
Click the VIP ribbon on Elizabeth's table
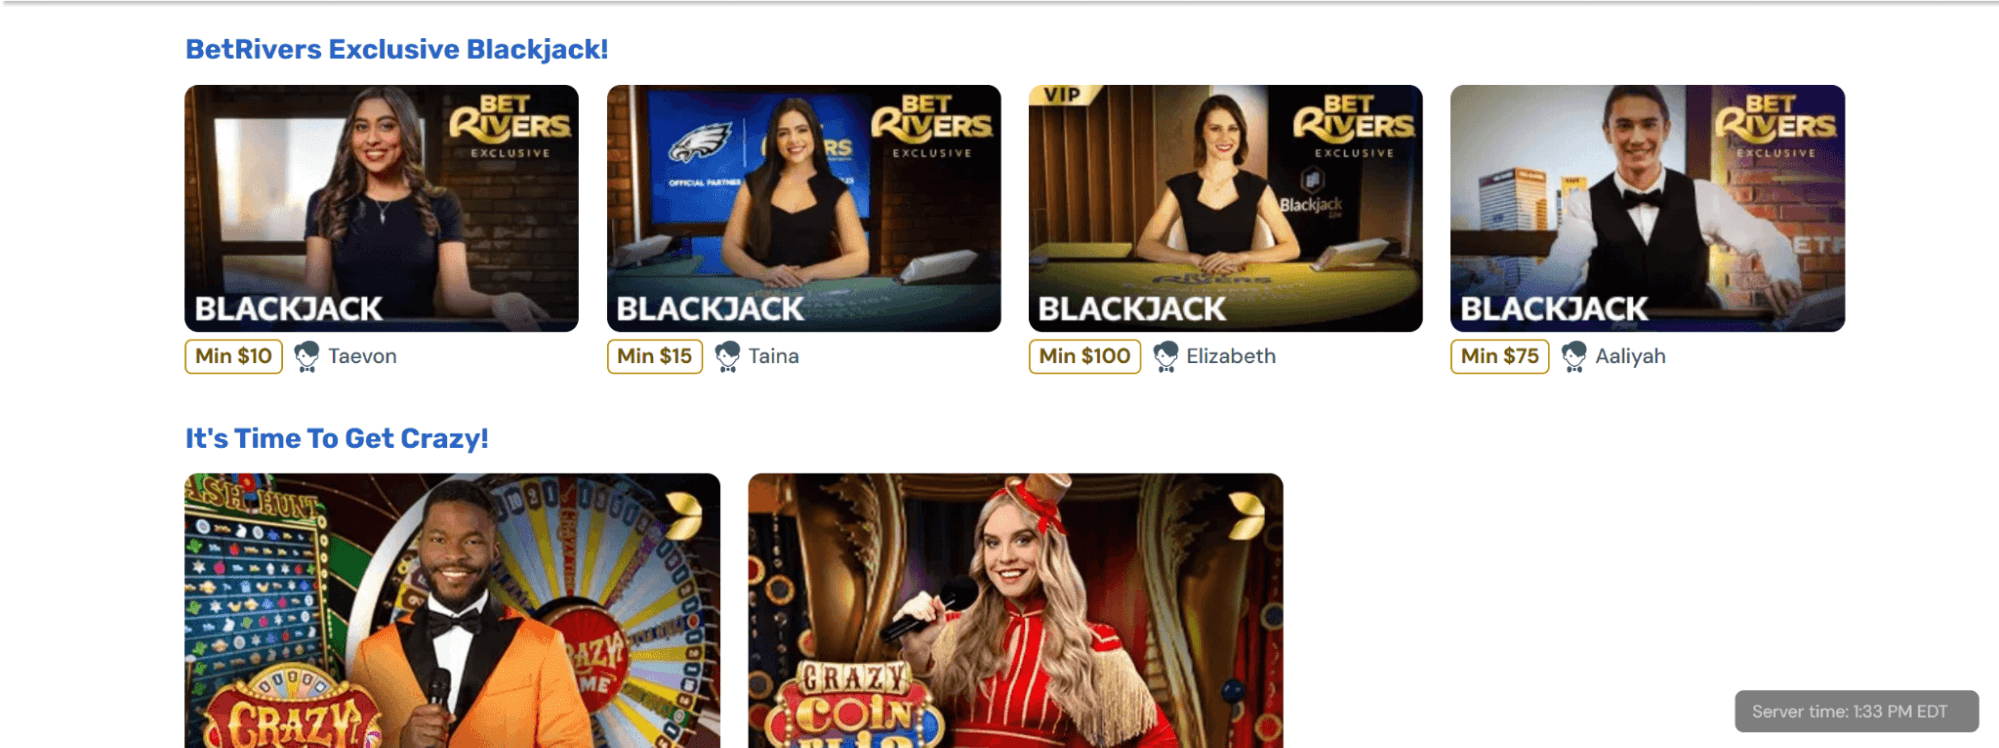point(1064,95)
